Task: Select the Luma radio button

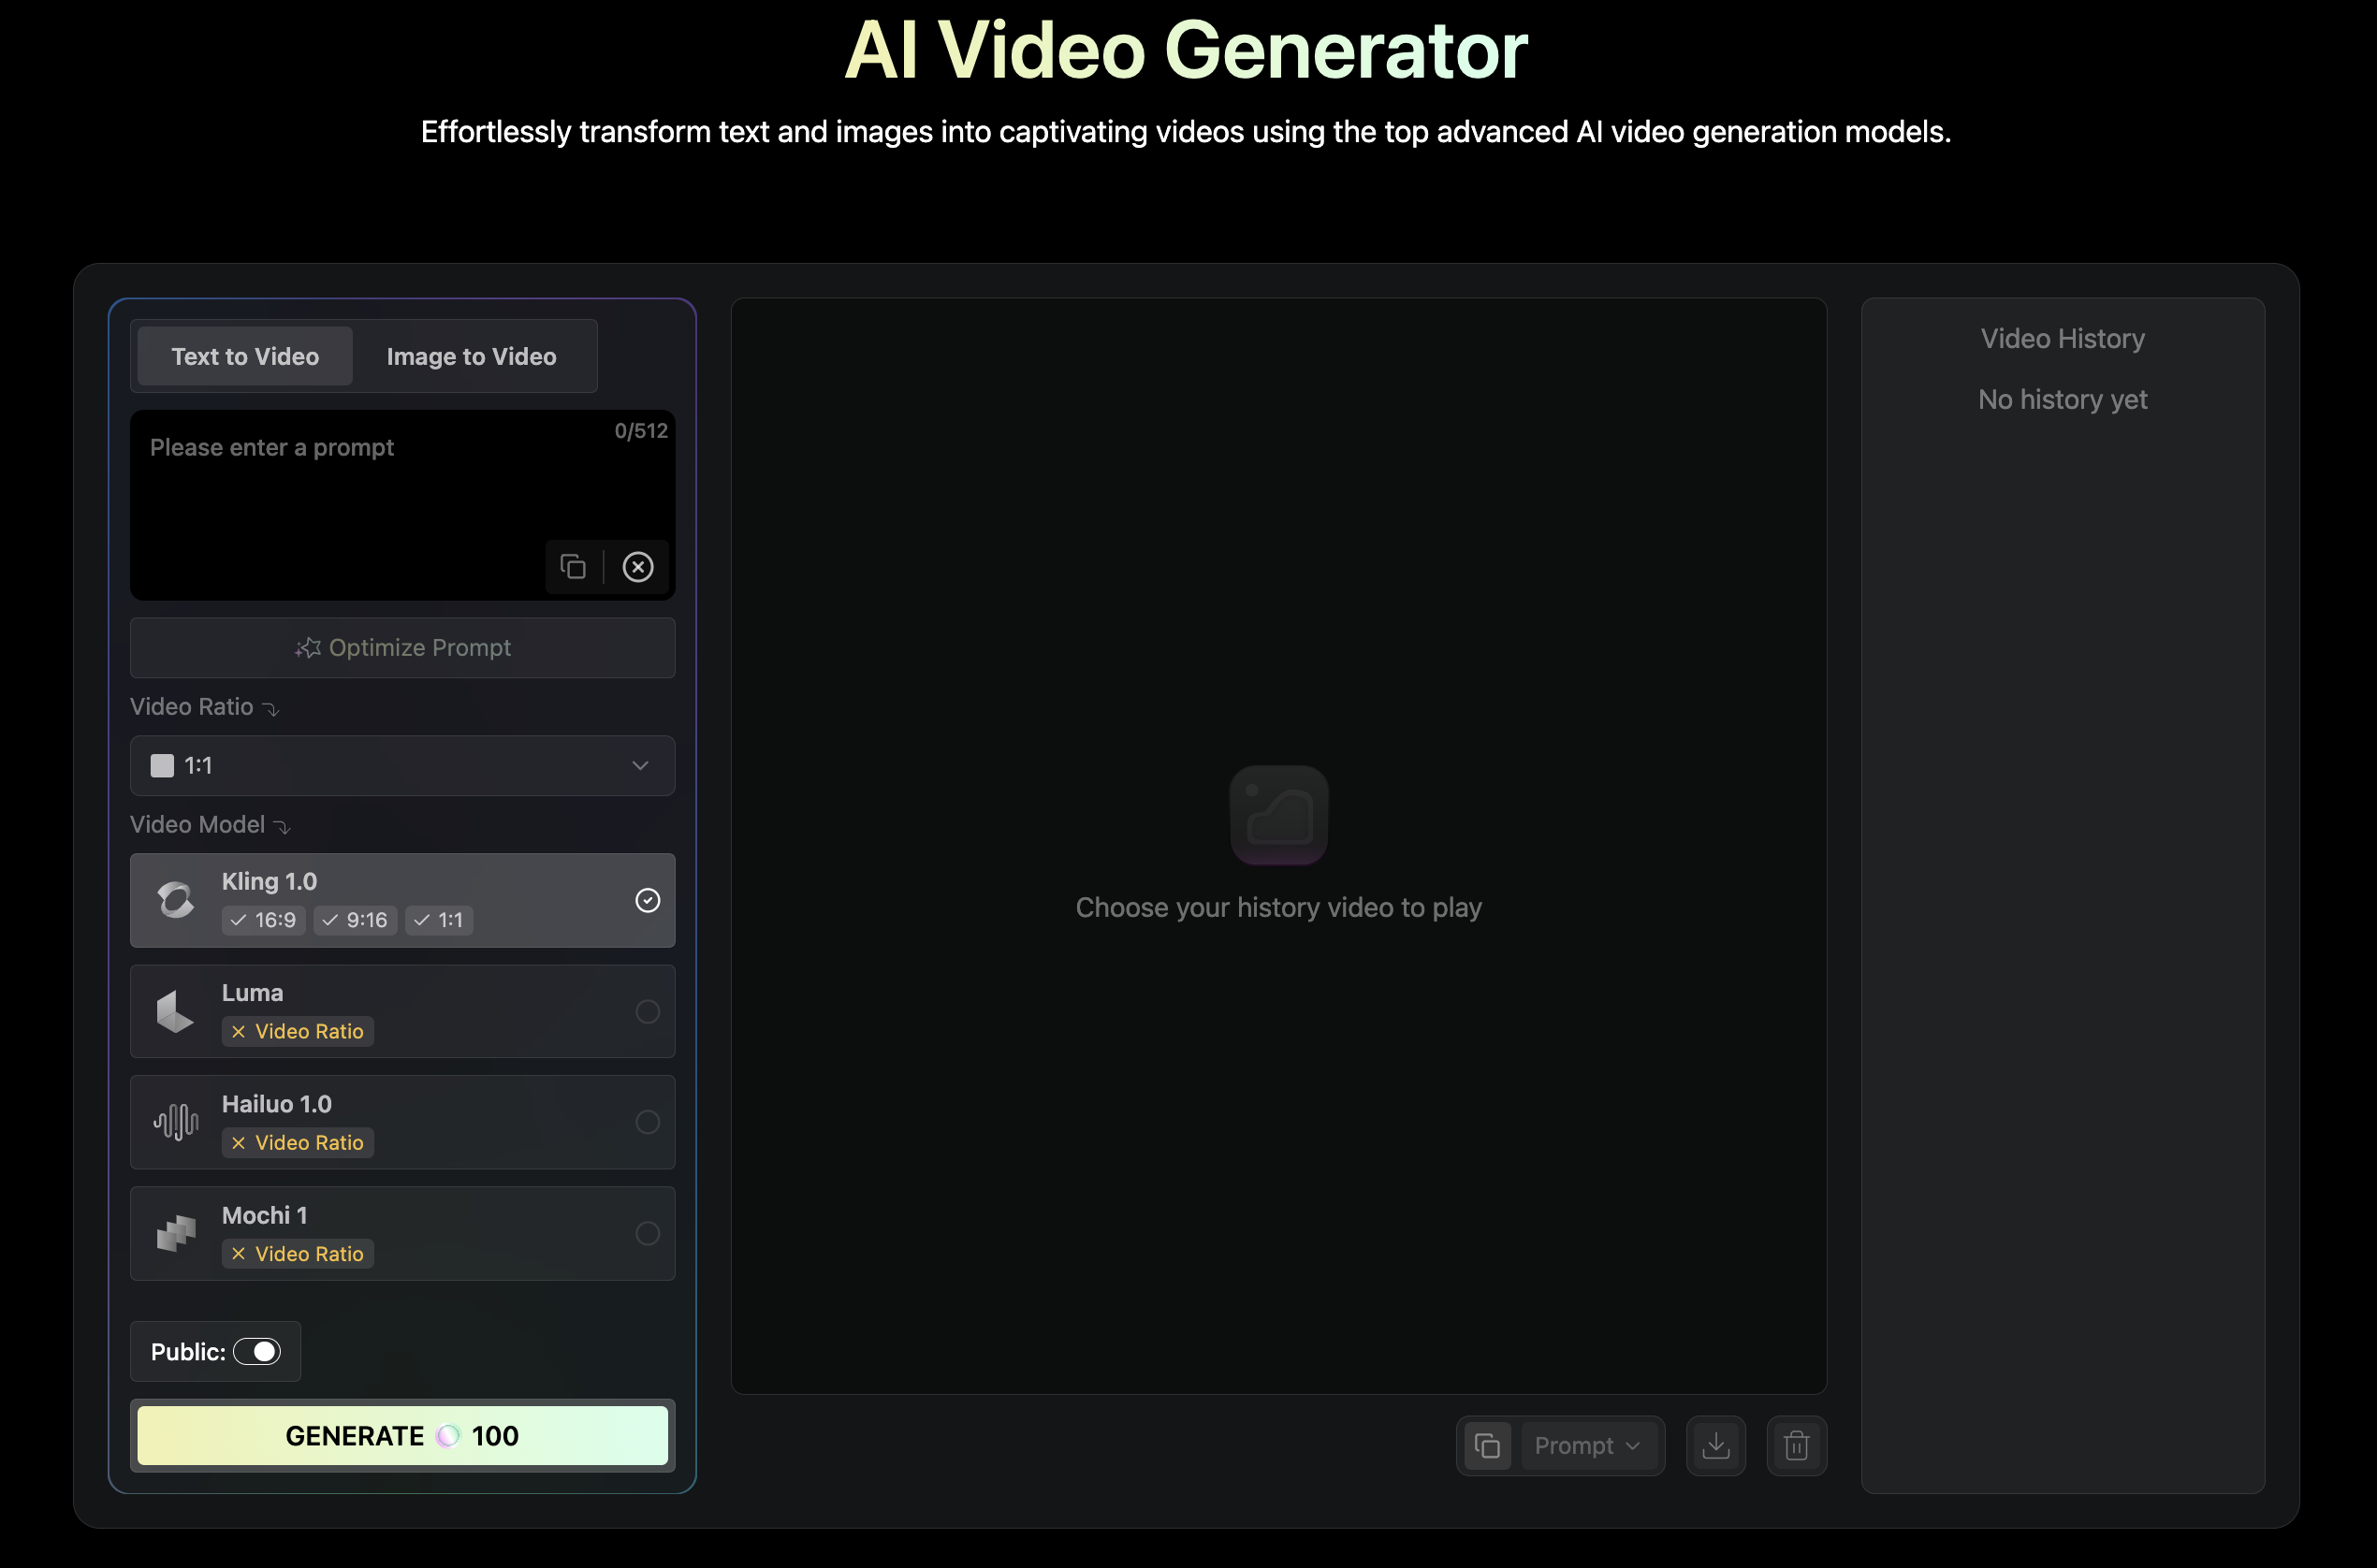Action: point(647,1012)
